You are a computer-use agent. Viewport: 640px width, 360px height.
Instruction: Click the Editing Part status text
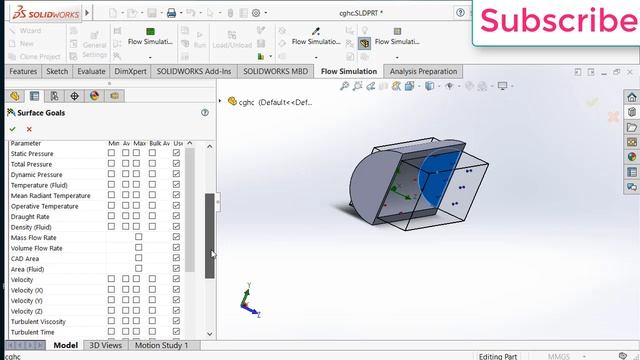click(x=498, y=356)
